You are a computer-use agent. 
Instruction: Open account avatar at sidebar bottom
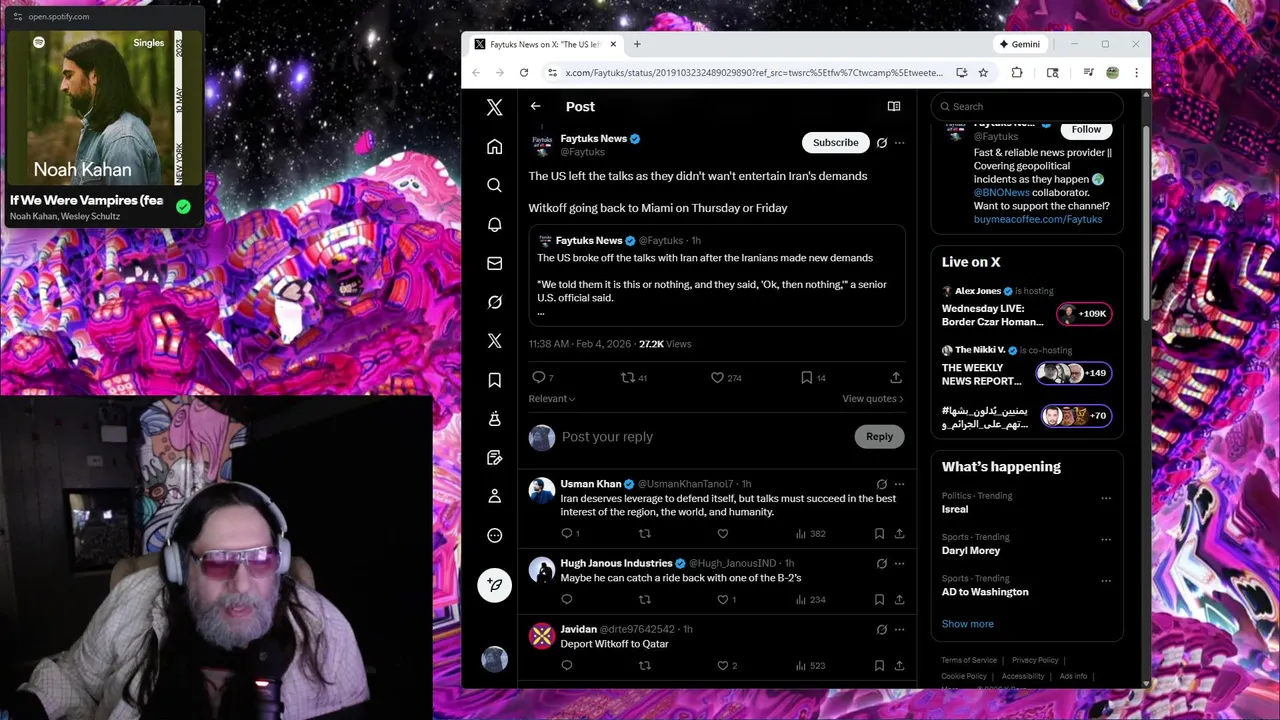(x=494, y=658)
